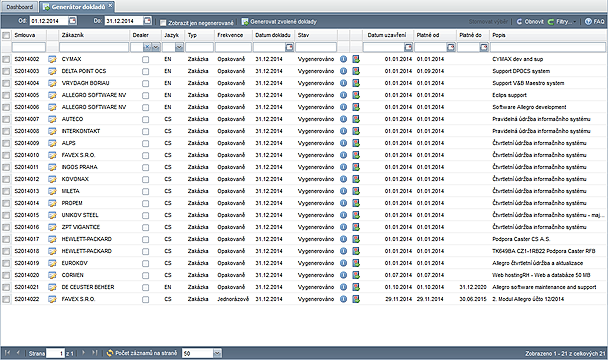The height and width of the screenshot is (360, 608).
Task: Sort by Stav column header
Action: click(303, 35)
